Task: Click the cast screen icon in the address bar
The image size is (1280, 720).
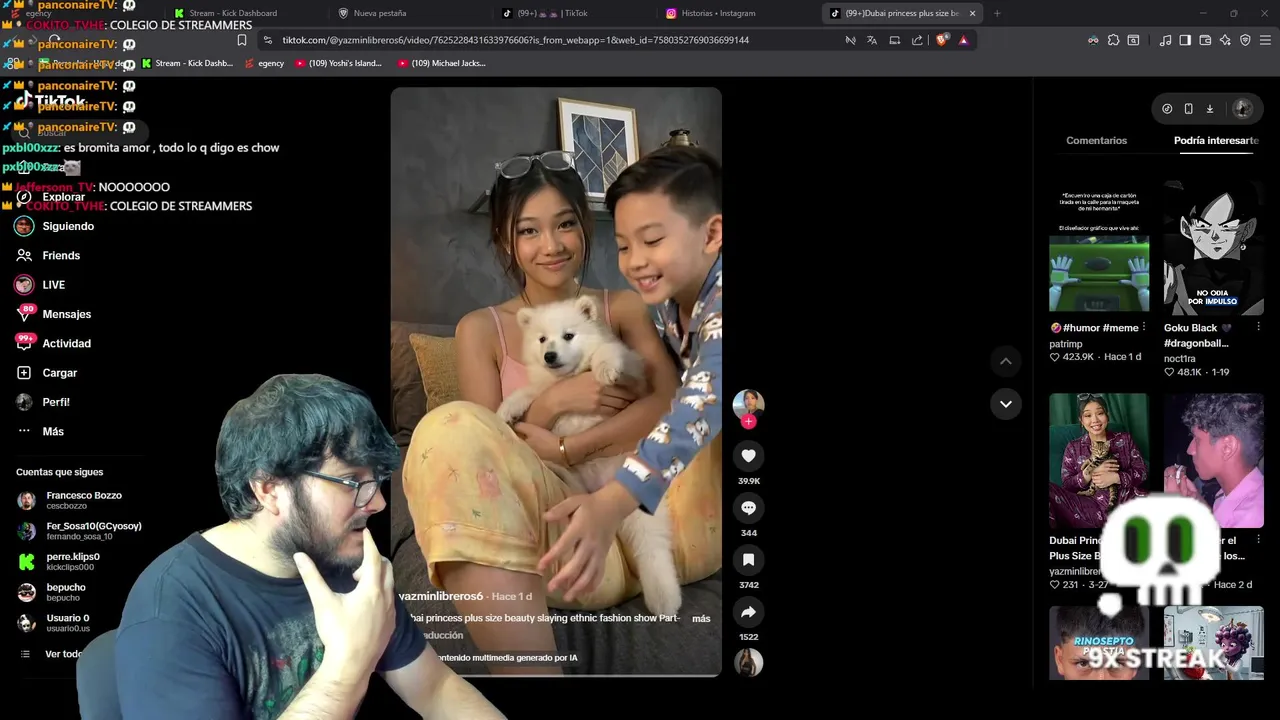Action: coord(894,40)
